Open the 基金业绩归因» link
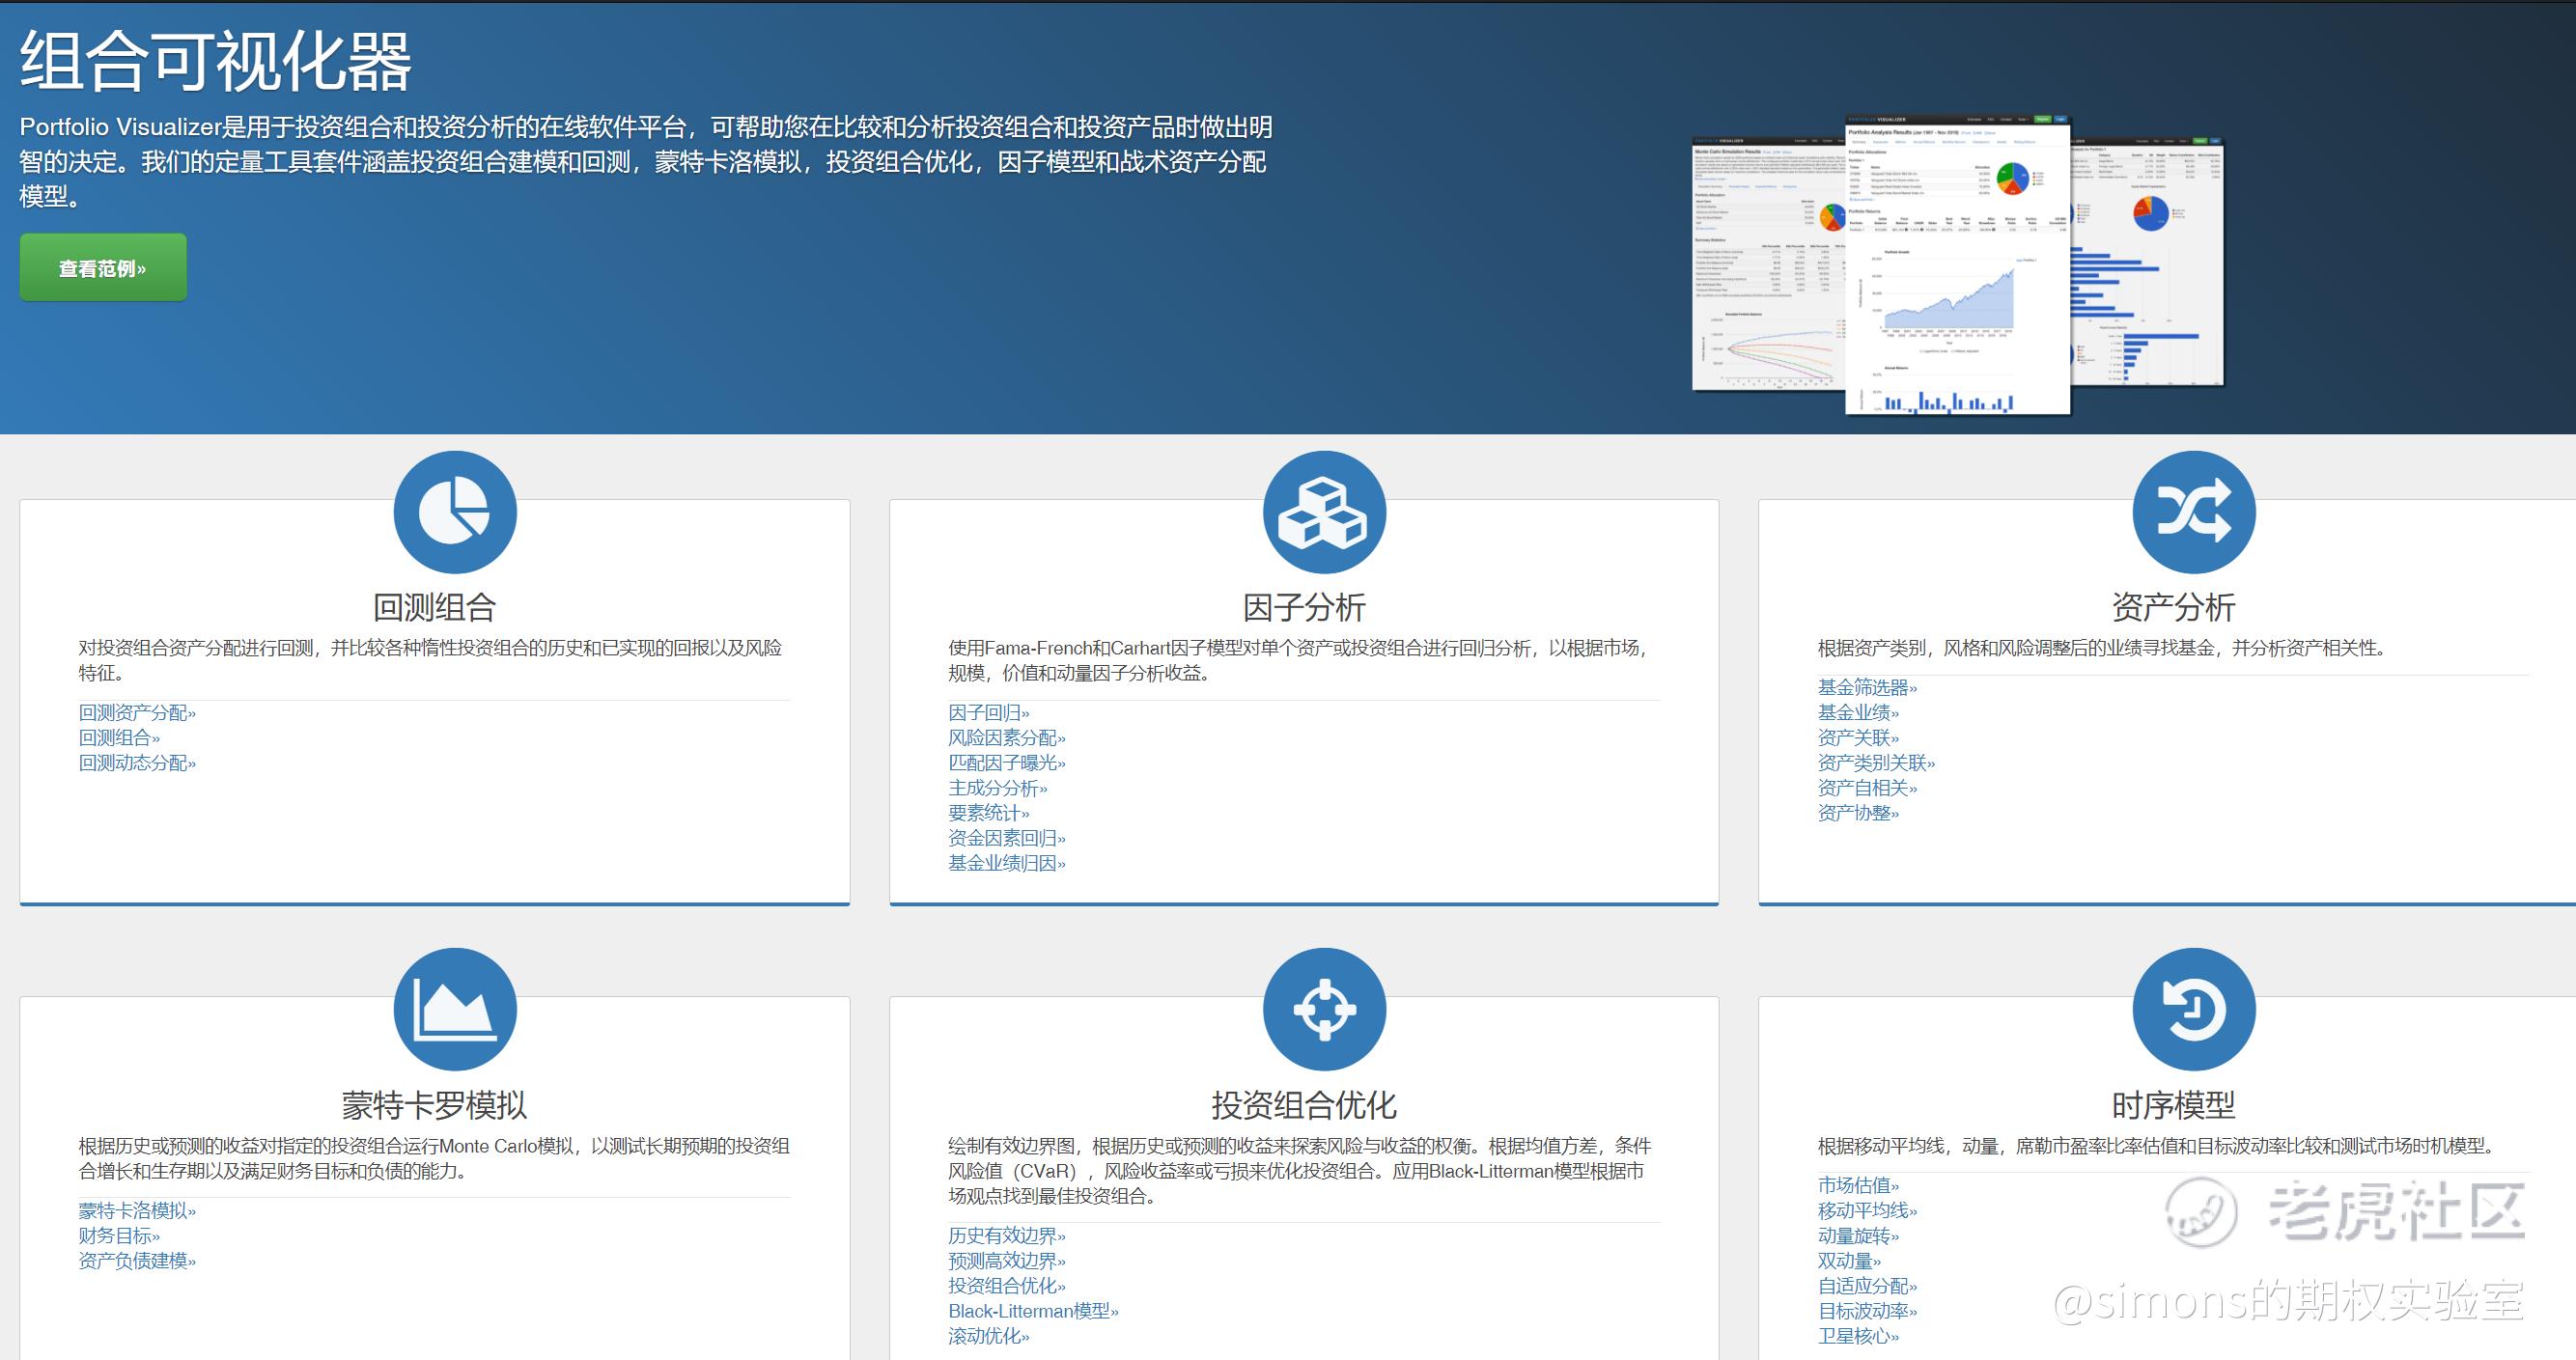 [x=1007, y=863]
